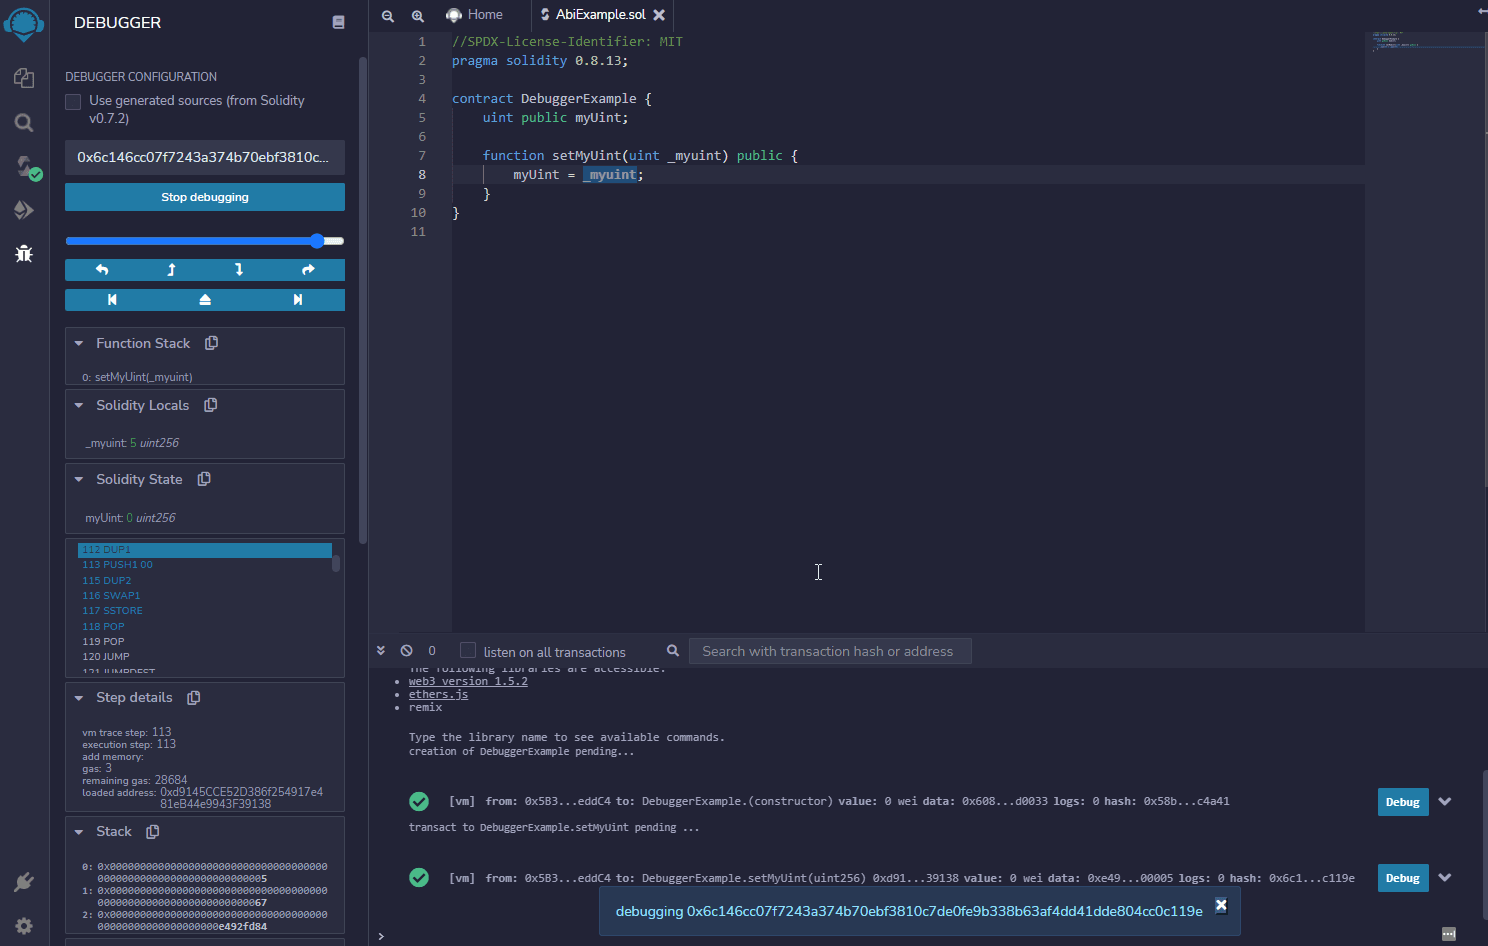
Task: Collapse the Stack section
Action: click(79, 831)
